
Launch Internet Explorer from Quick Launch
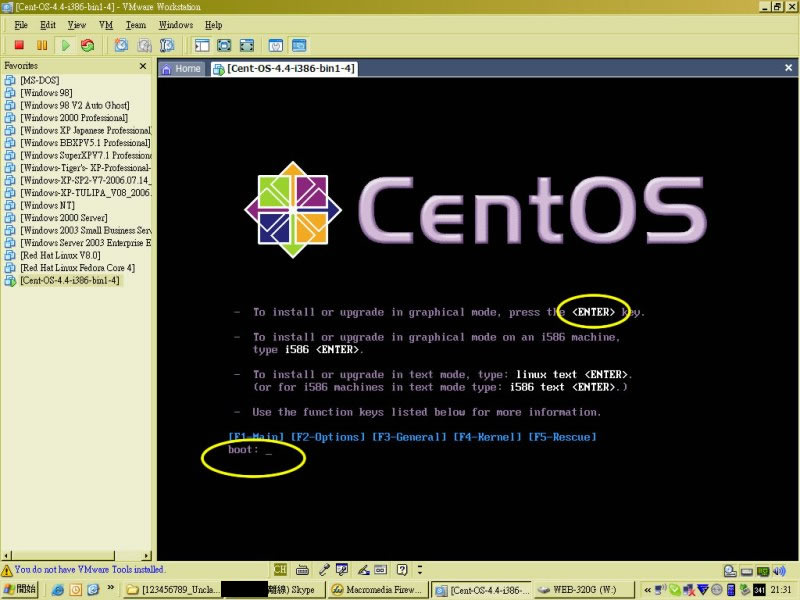[58, 590]
